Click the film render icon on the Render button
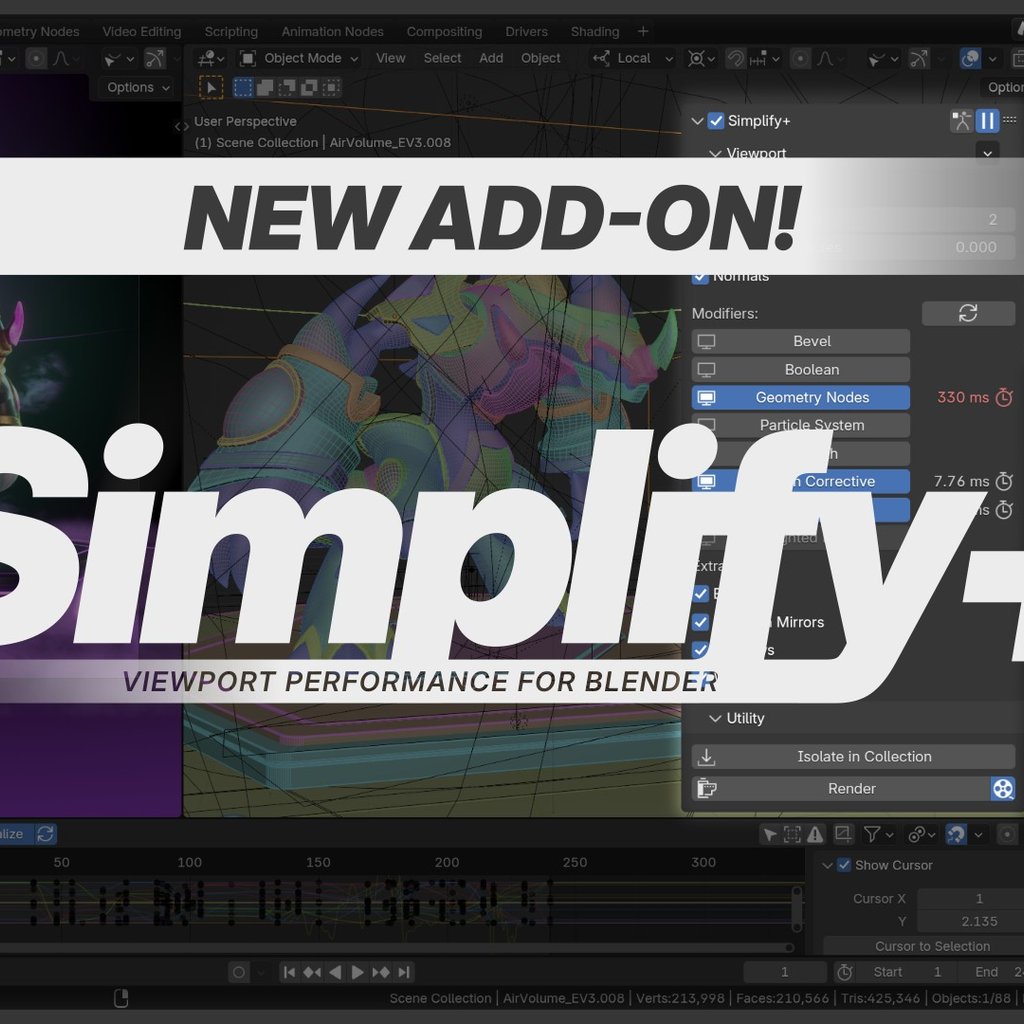The width and height of the screenshot is (1024, 1024). tap(1003, 789)
